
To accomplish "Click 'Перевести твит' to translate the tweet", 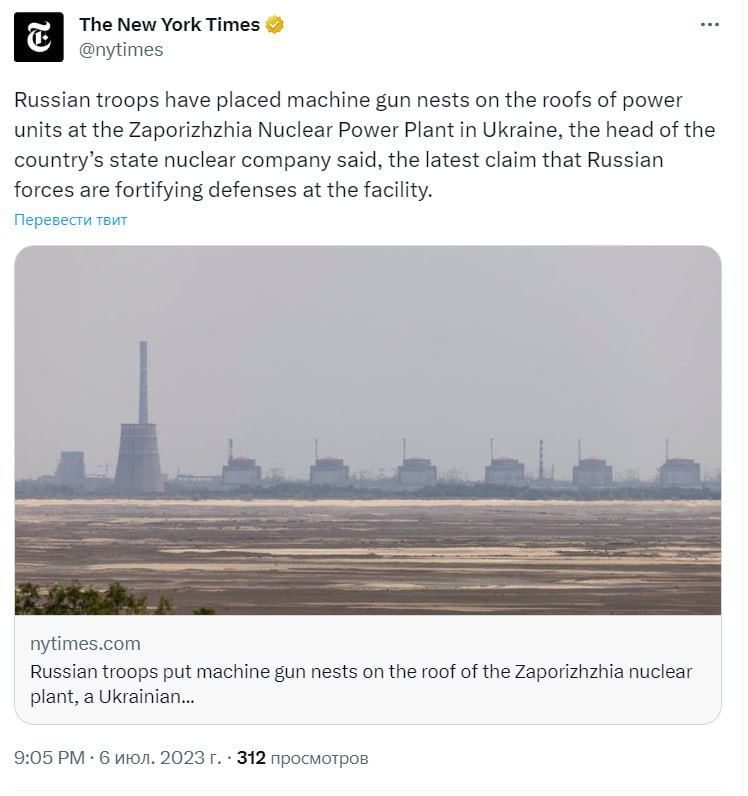I will [71, 220].
